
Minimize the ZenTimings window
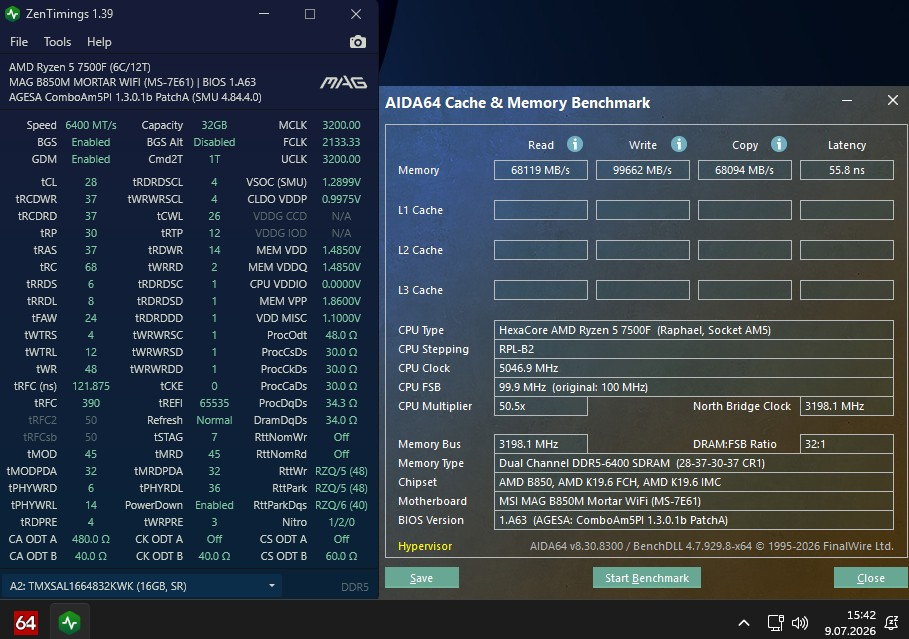click(264, 14)
